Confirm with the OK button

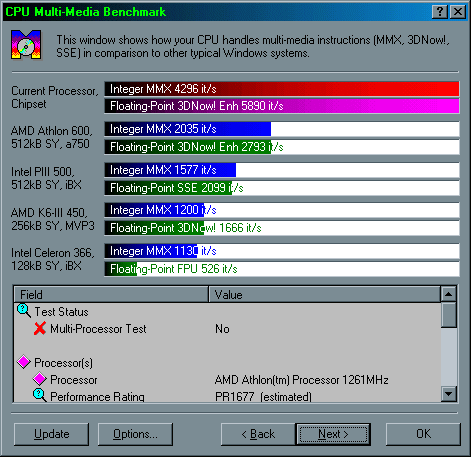coord(423,434)
